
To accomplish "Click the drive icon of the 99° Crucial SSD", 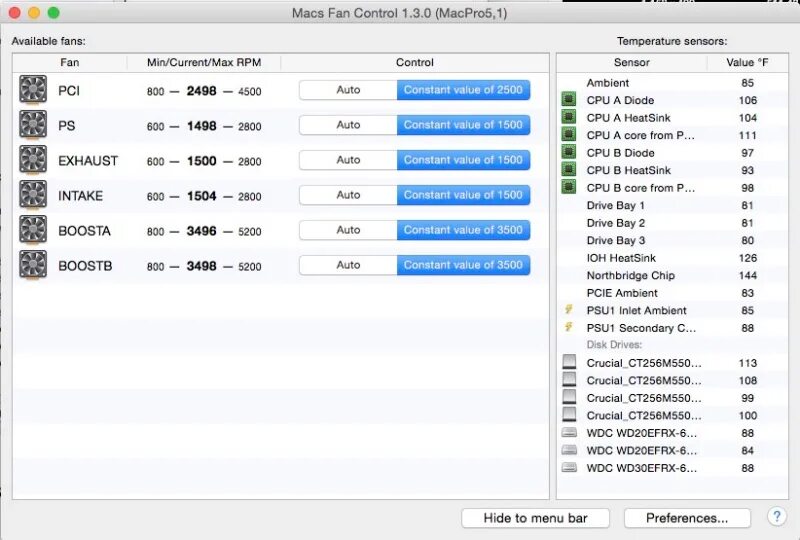I will coord(569,397).
